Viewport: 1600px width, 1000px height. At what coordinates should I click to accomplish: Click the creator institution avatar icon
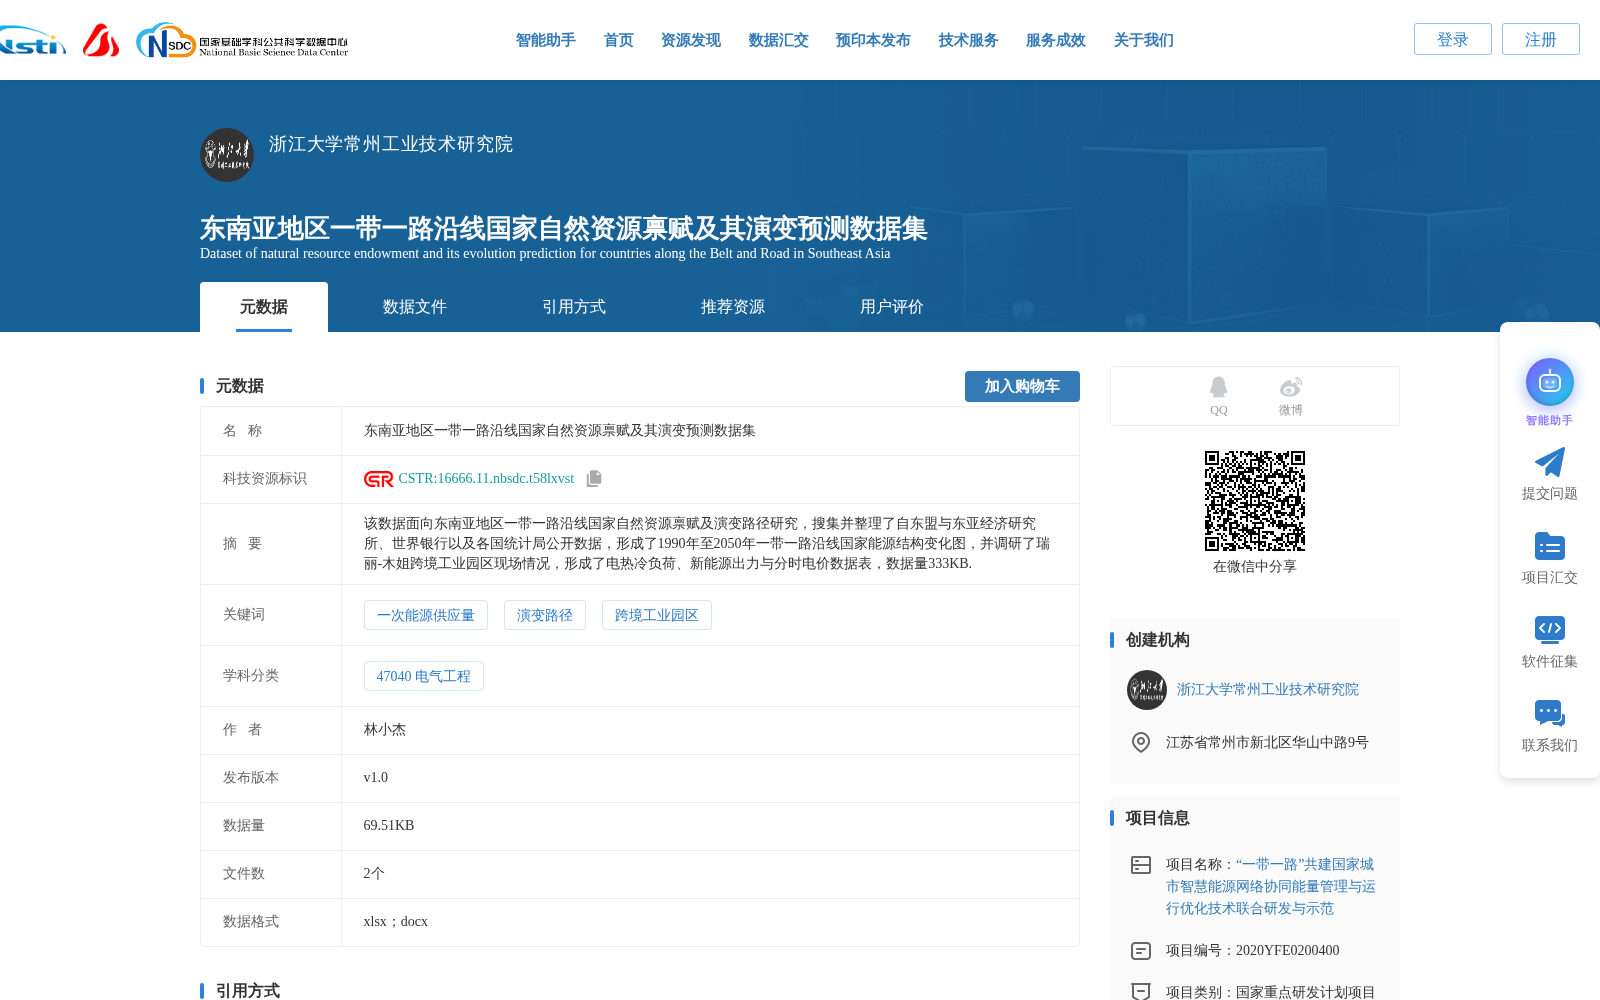1147,690
